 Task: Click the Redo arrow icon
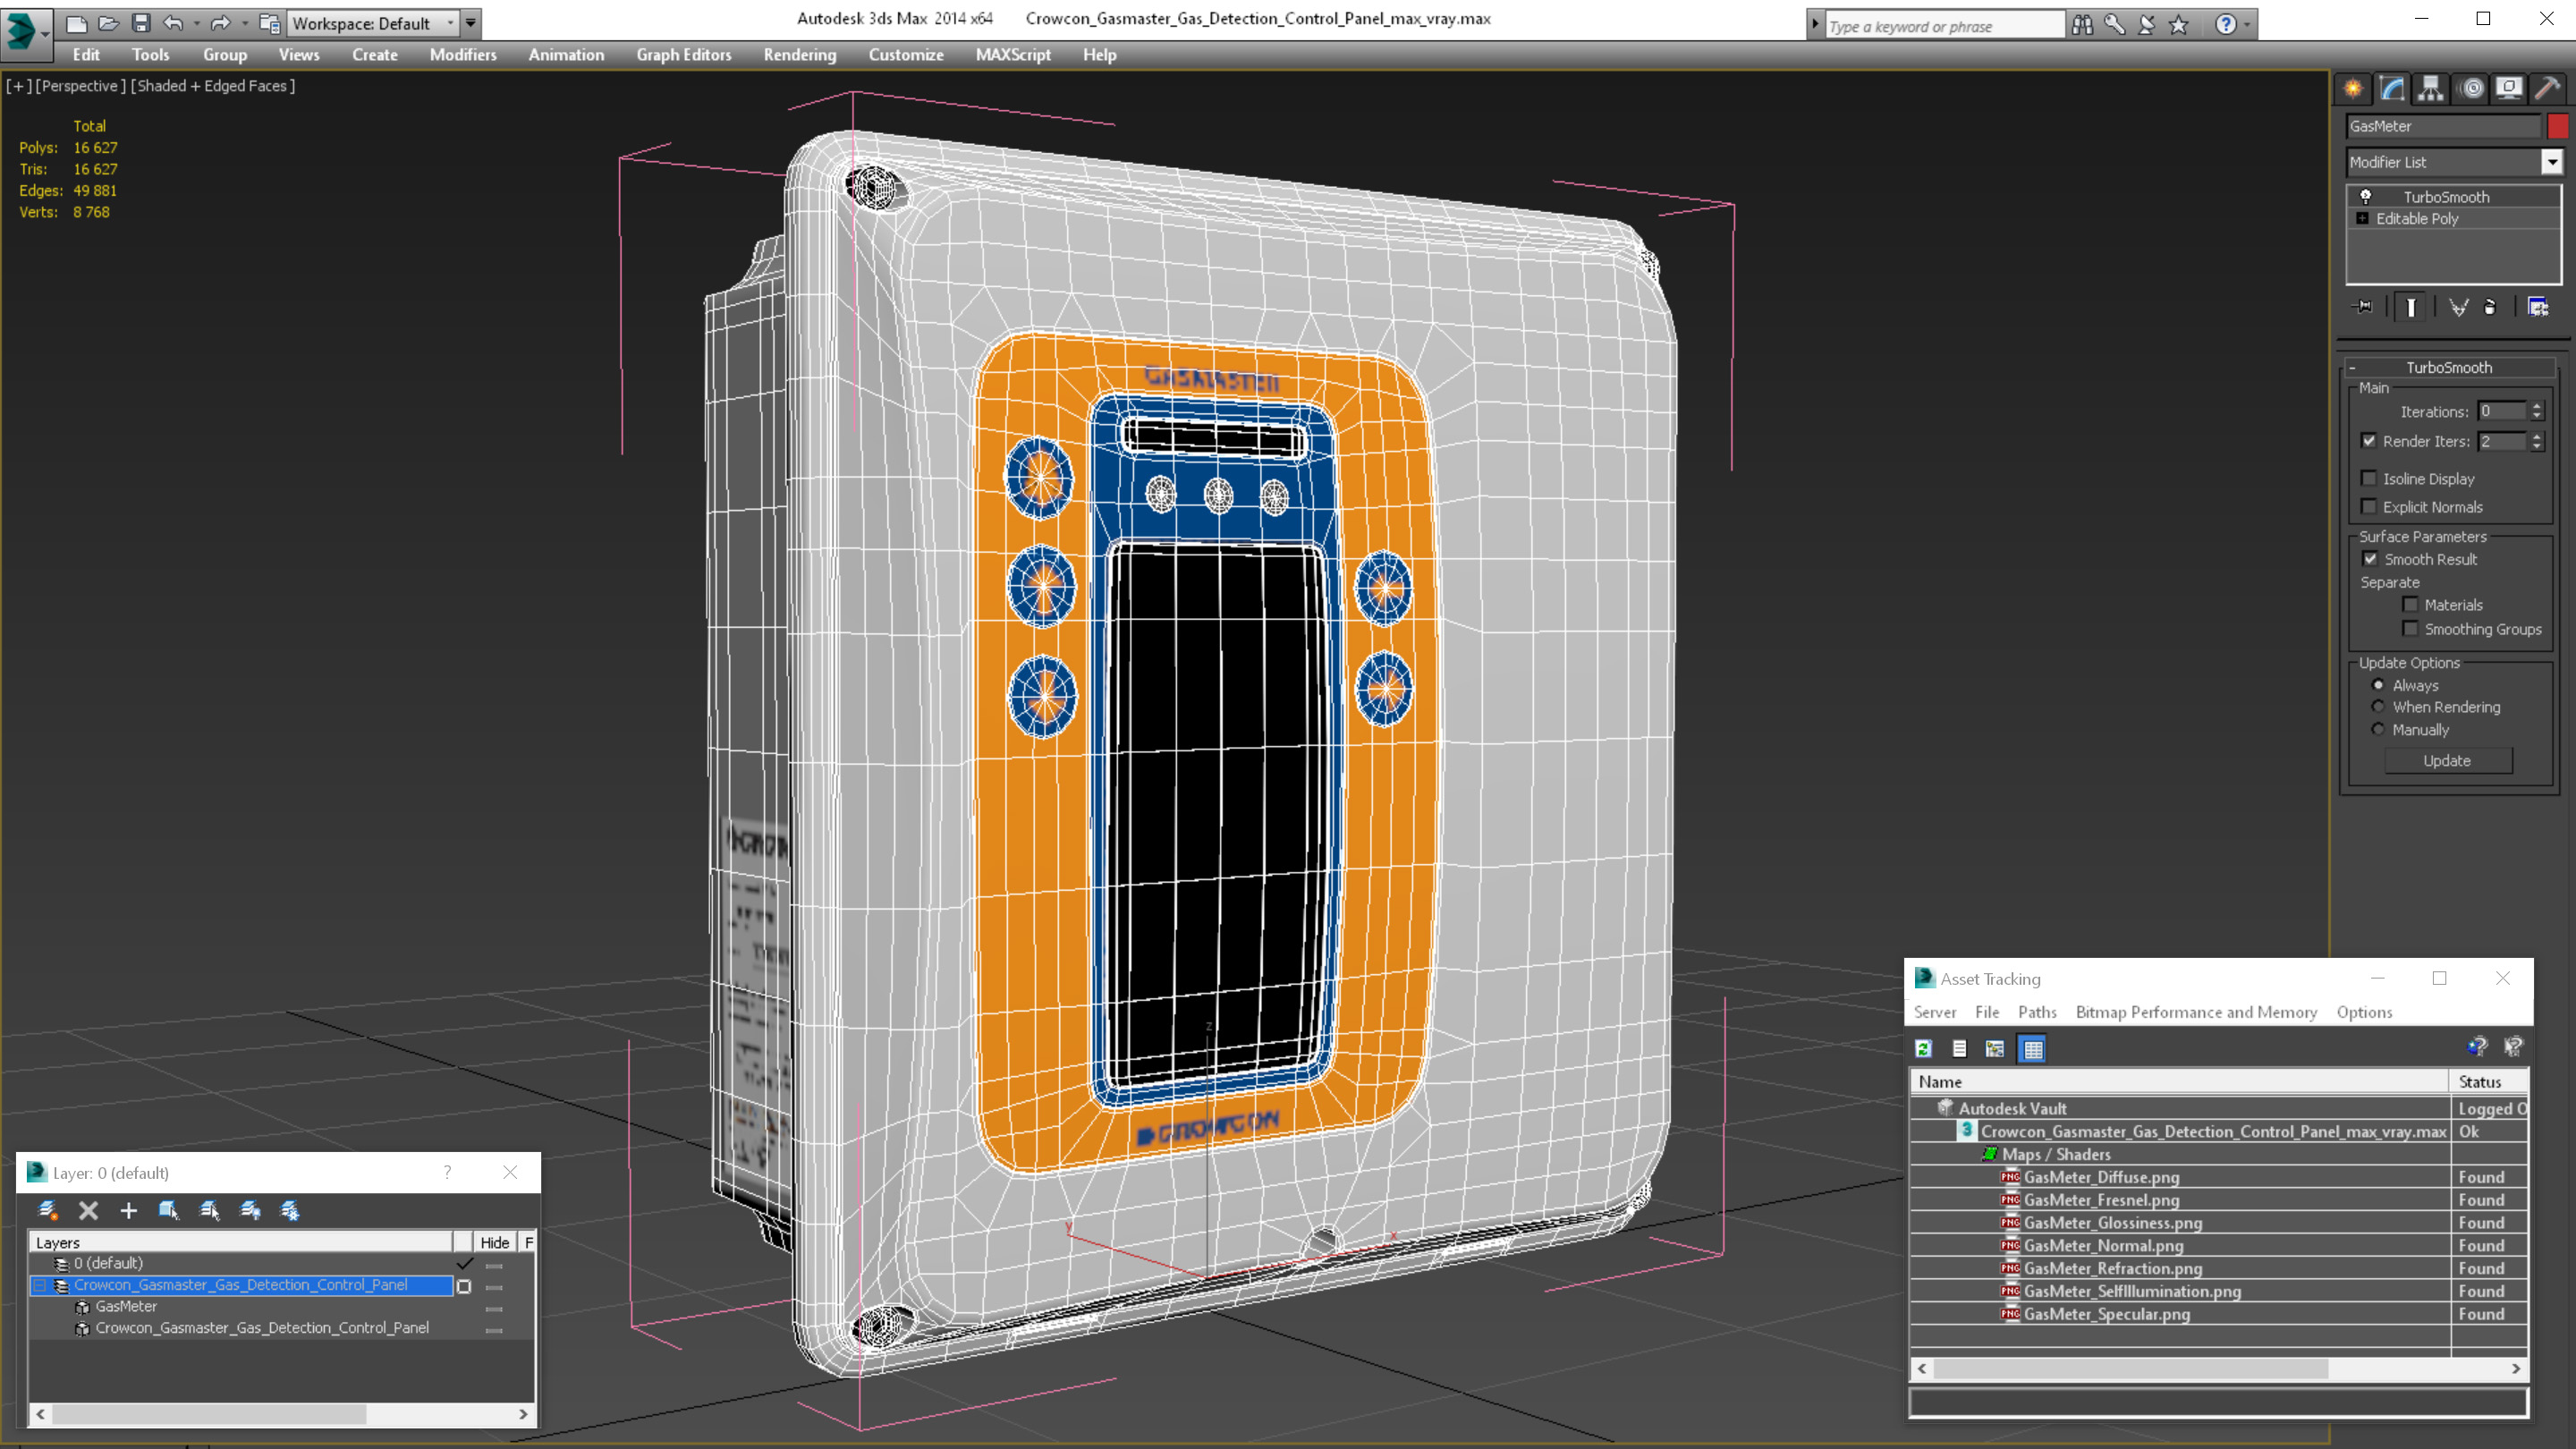pos(221,23)
